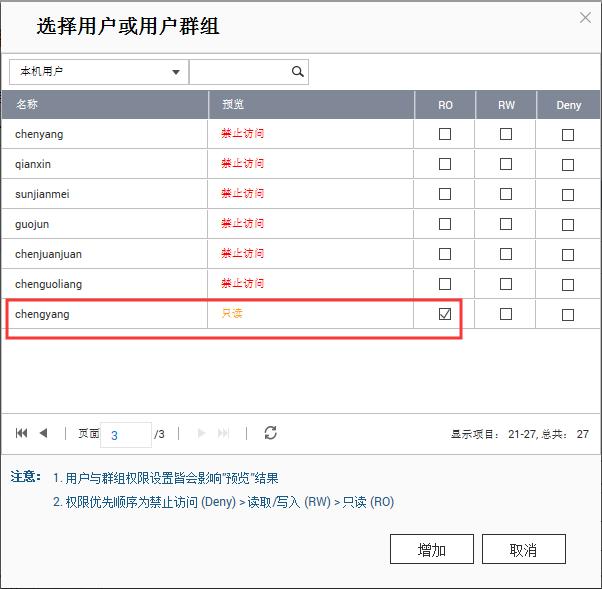
Task: Select the chenguoliang user name
Action: point(48,285)
